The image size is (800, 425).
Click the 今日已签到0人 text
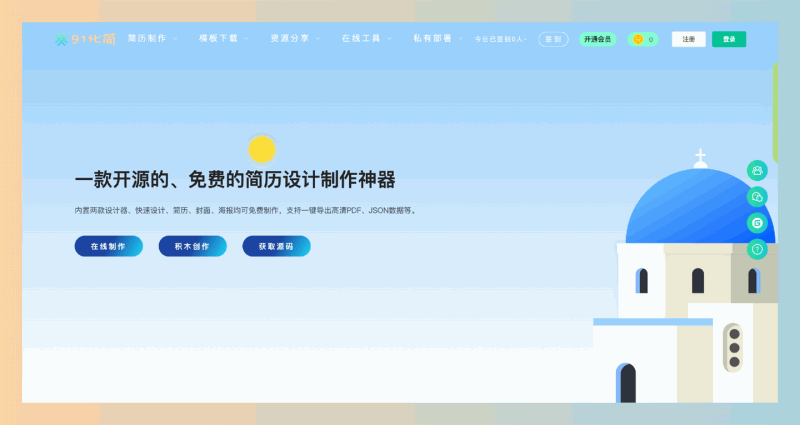coord(499,39)
